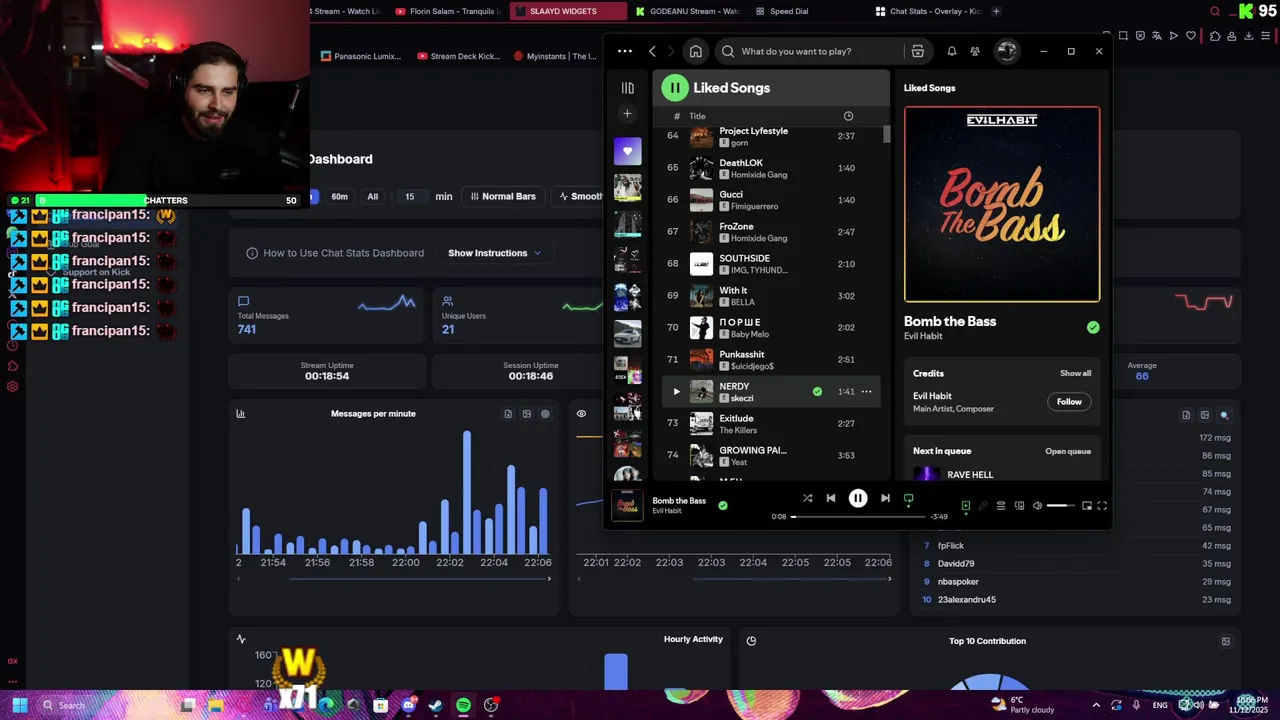Open Spotify Browse icon in search bar
The width and height of the screenshot is (1280, 720).
coord(917,51)
